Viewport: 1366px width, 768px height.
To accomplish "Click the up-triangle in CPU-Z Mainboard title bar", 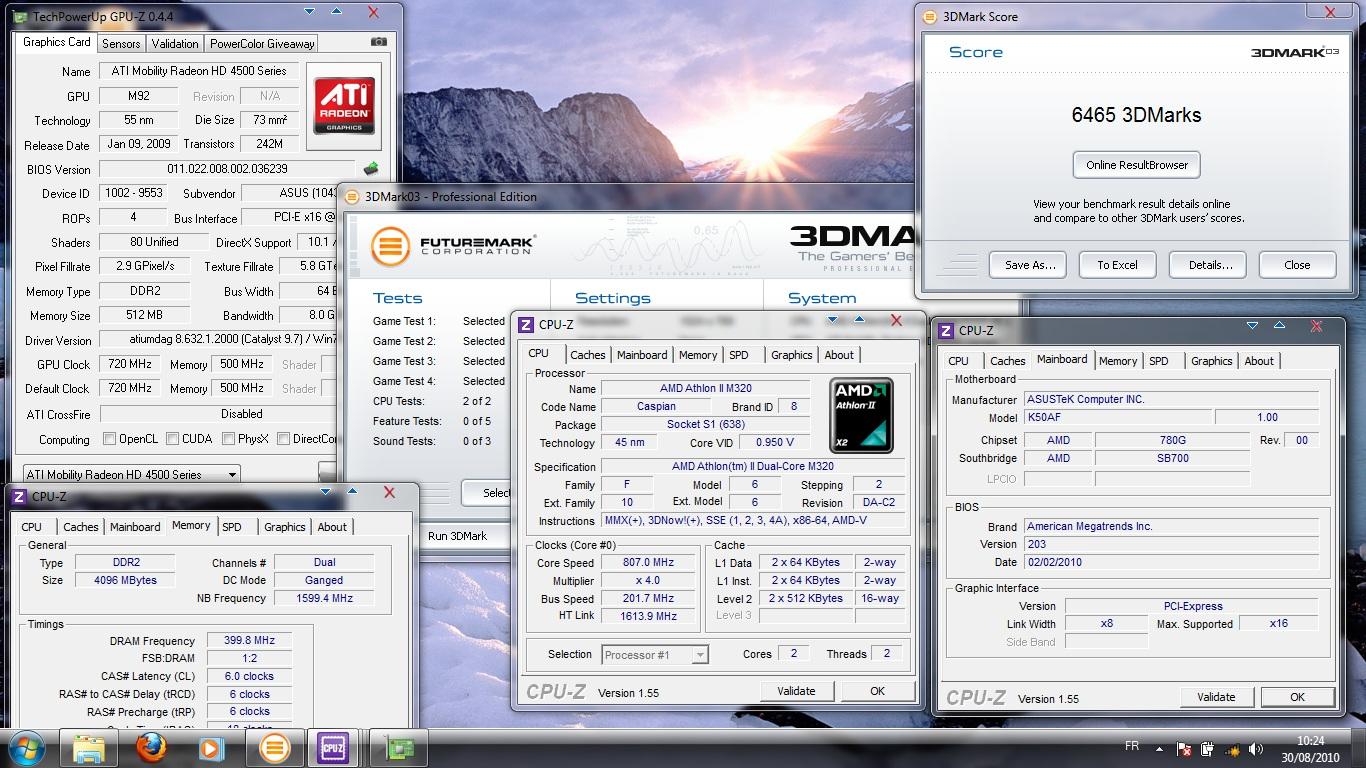I will (x=1279, y=326).
